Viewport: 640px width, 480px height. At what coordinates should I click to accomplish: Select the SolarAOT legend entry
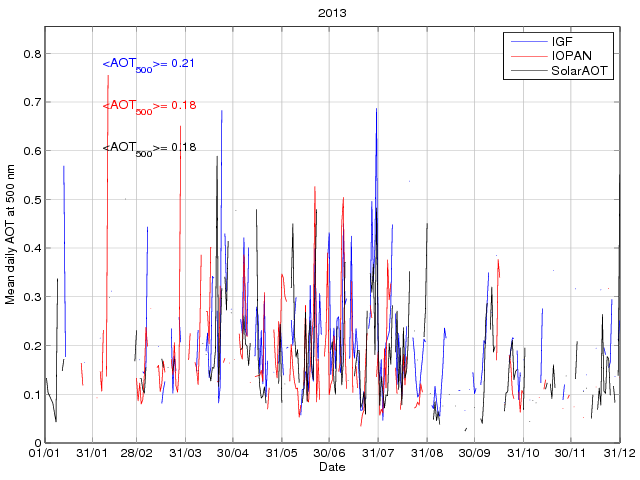(581, 71)
